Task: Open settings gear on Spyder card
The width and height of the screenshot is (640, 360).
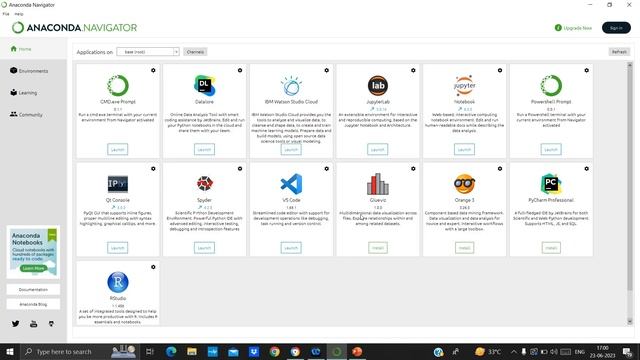Action: coord(240,169)
